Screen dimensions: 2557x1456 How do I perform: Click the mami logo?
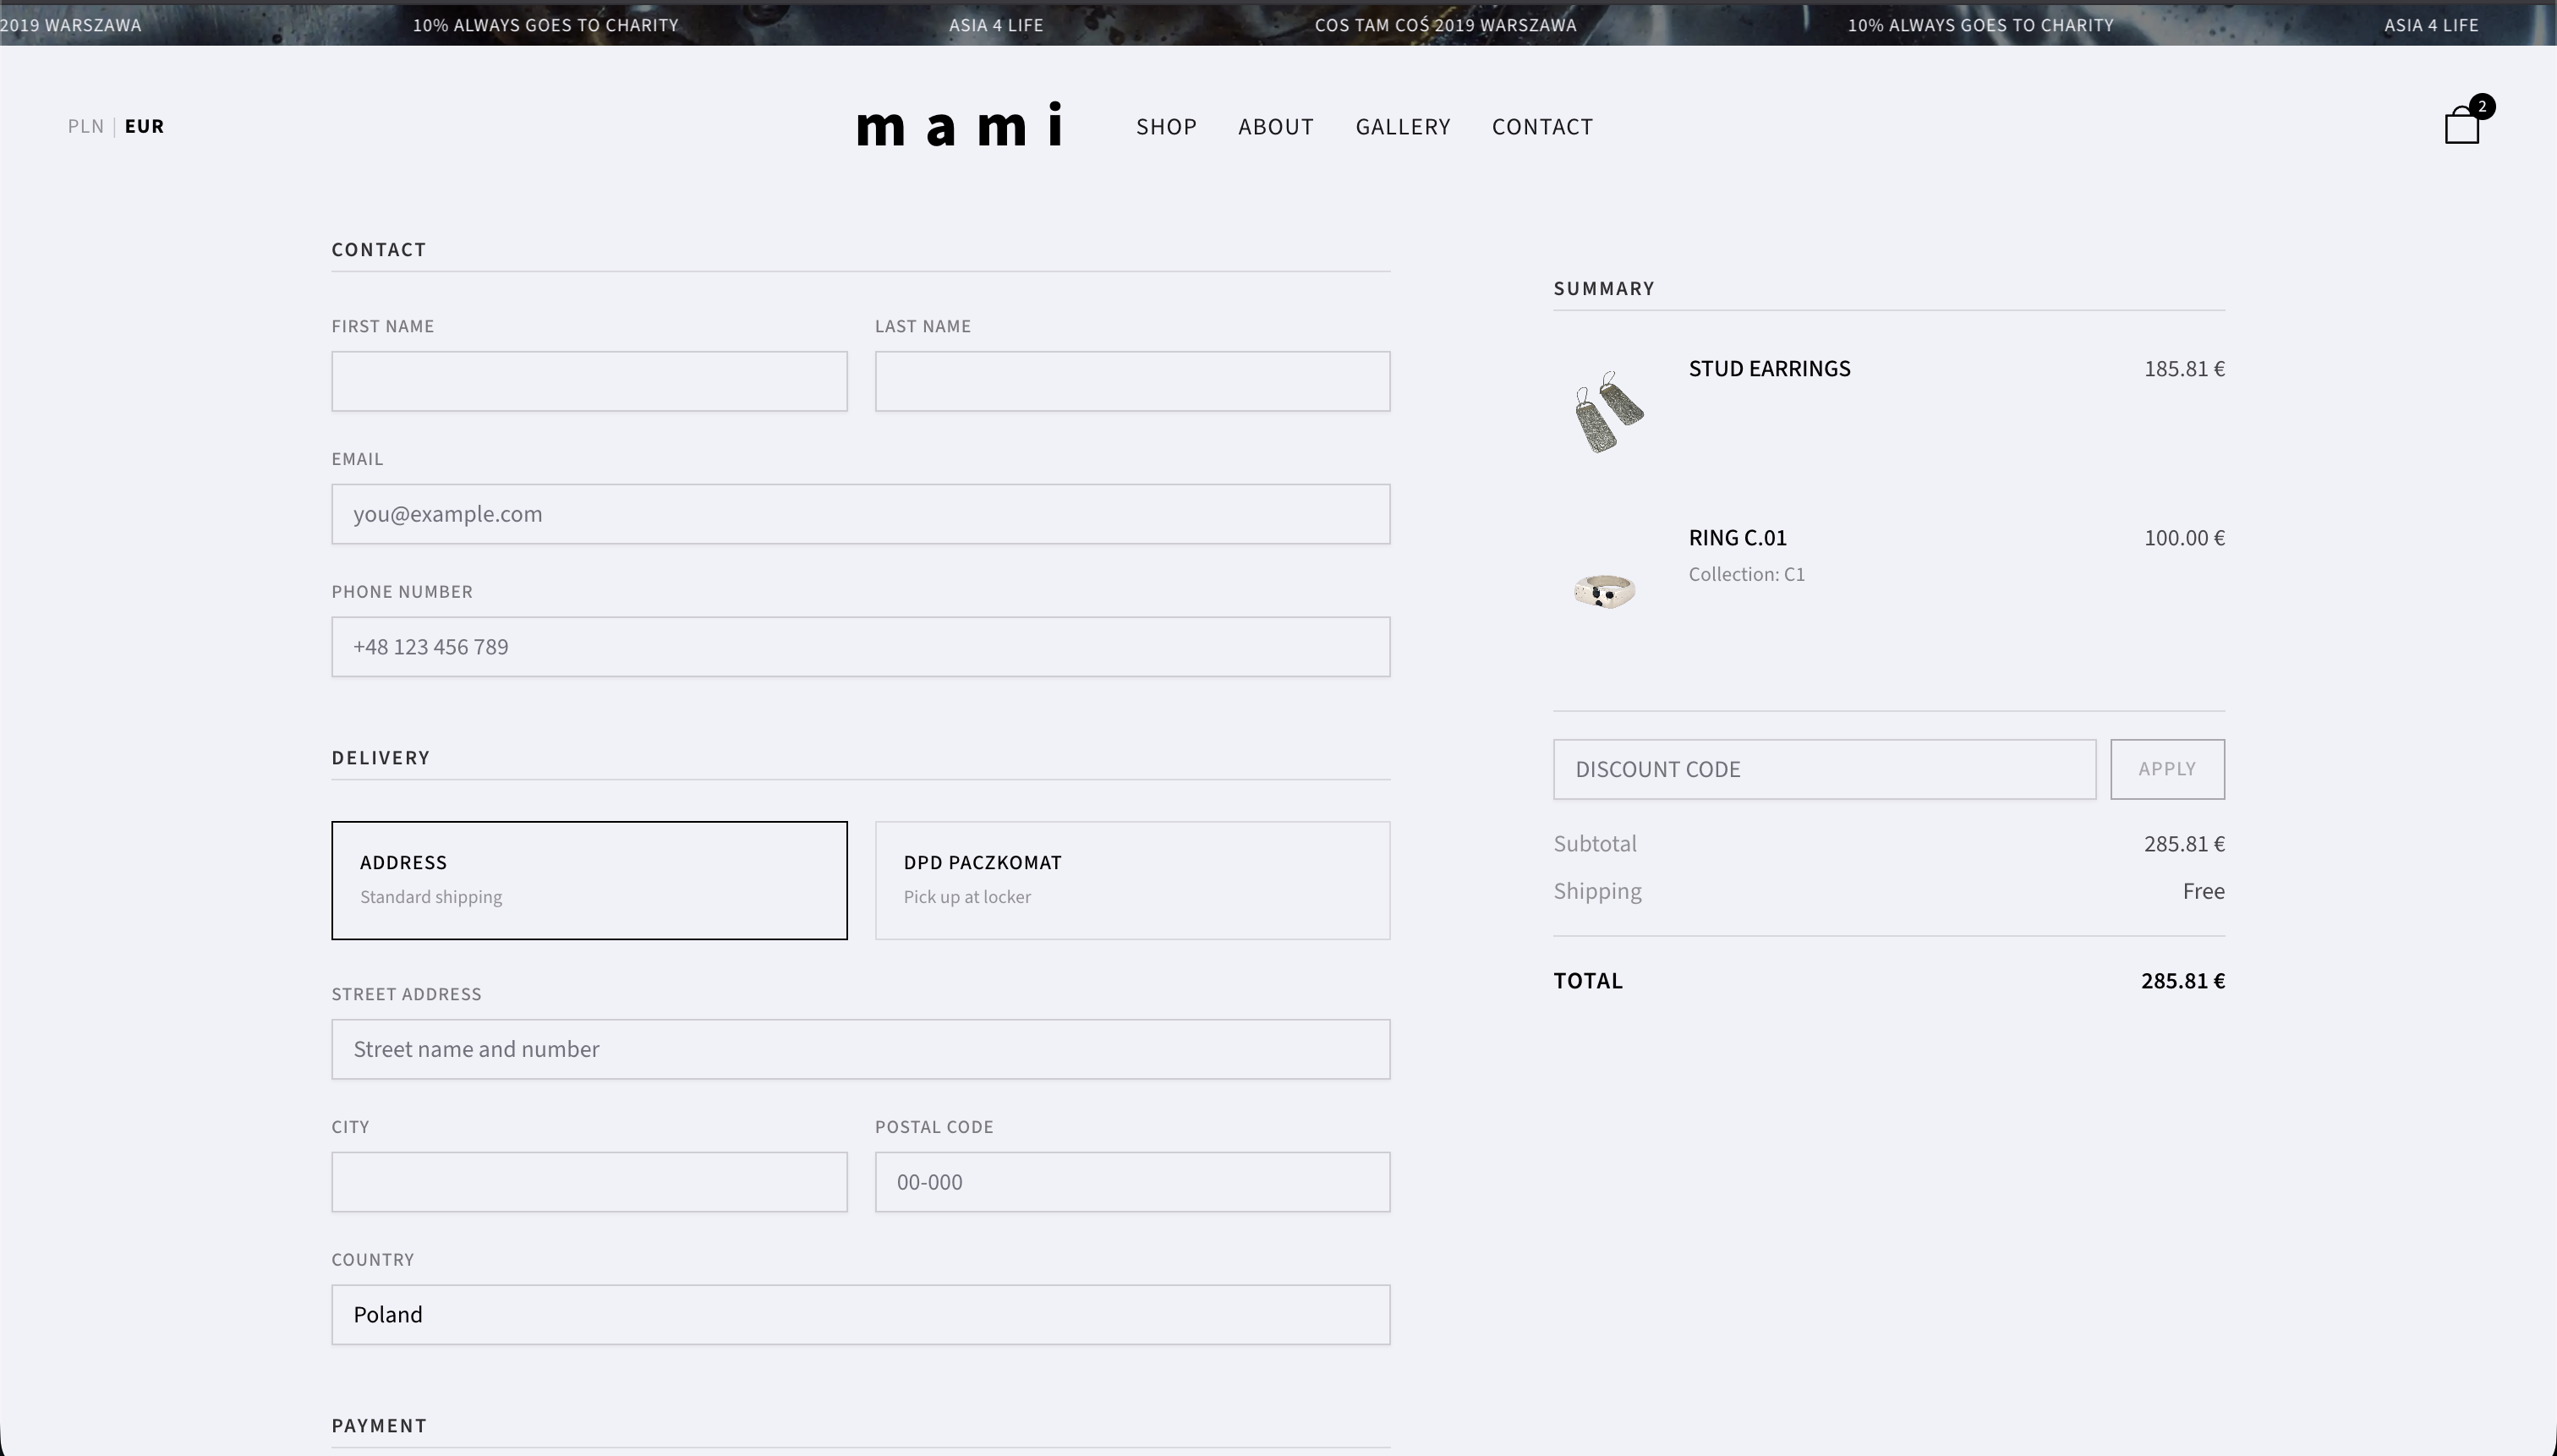tap(960, 126)
